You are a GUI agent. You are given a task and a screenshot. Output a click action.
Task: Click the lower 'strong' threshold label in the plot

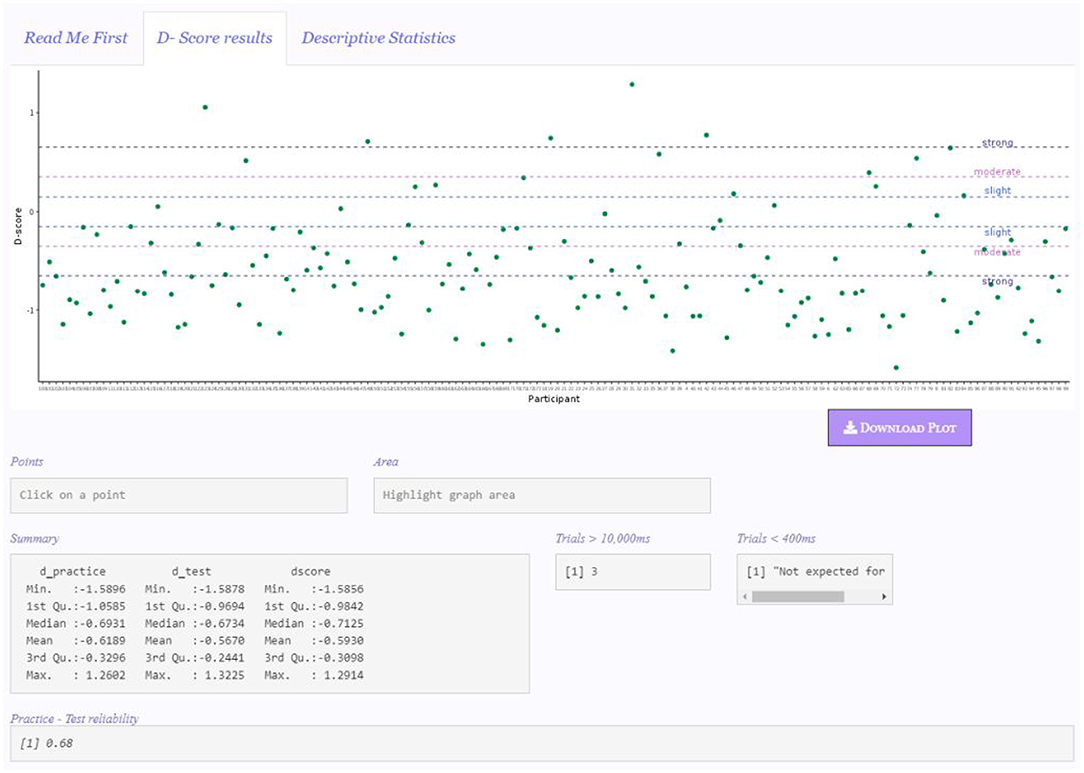click(998, 281)
